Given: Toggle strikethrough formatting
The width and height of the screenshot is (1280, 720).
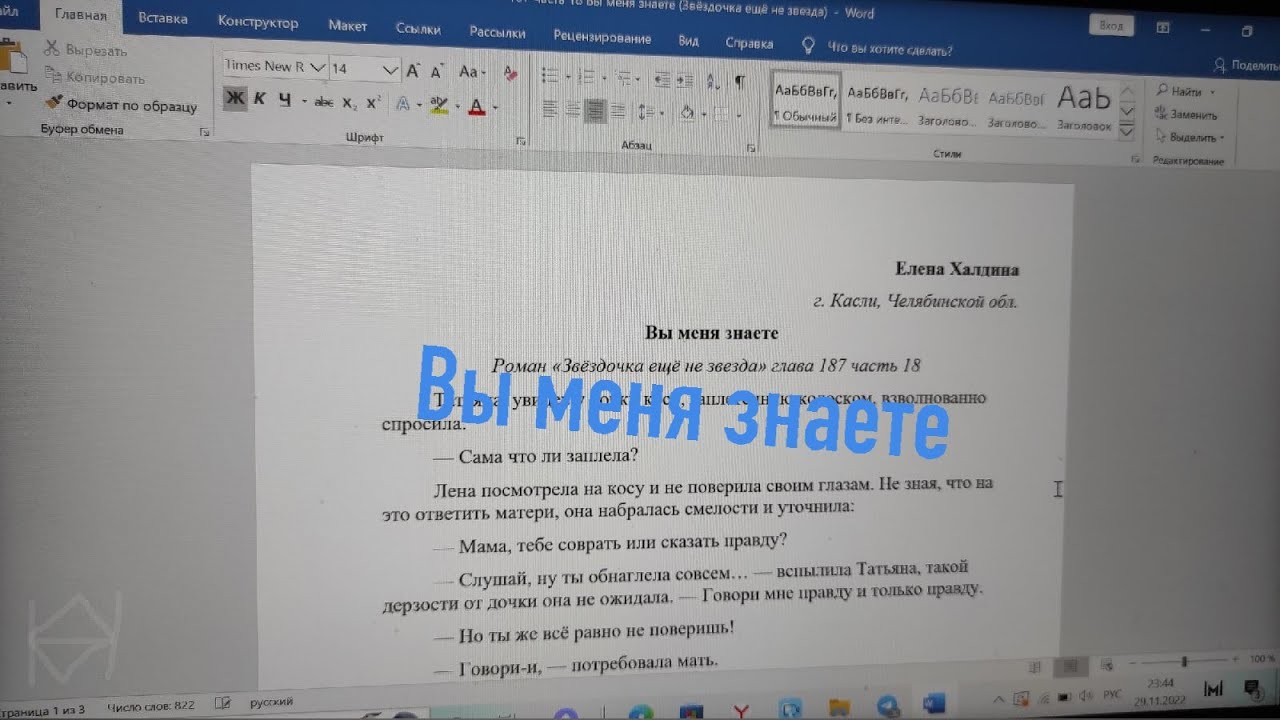Looking at the screenshot, I should [323, 101].
